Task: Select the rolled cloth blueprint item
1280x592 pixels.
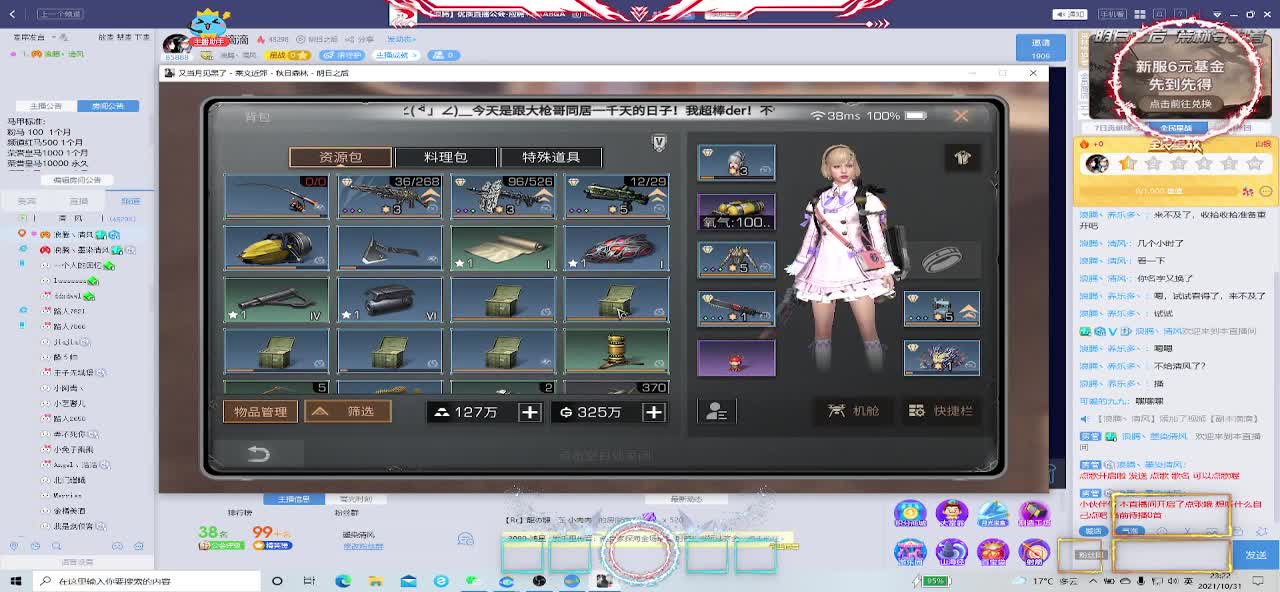Action: pos(503,248)
